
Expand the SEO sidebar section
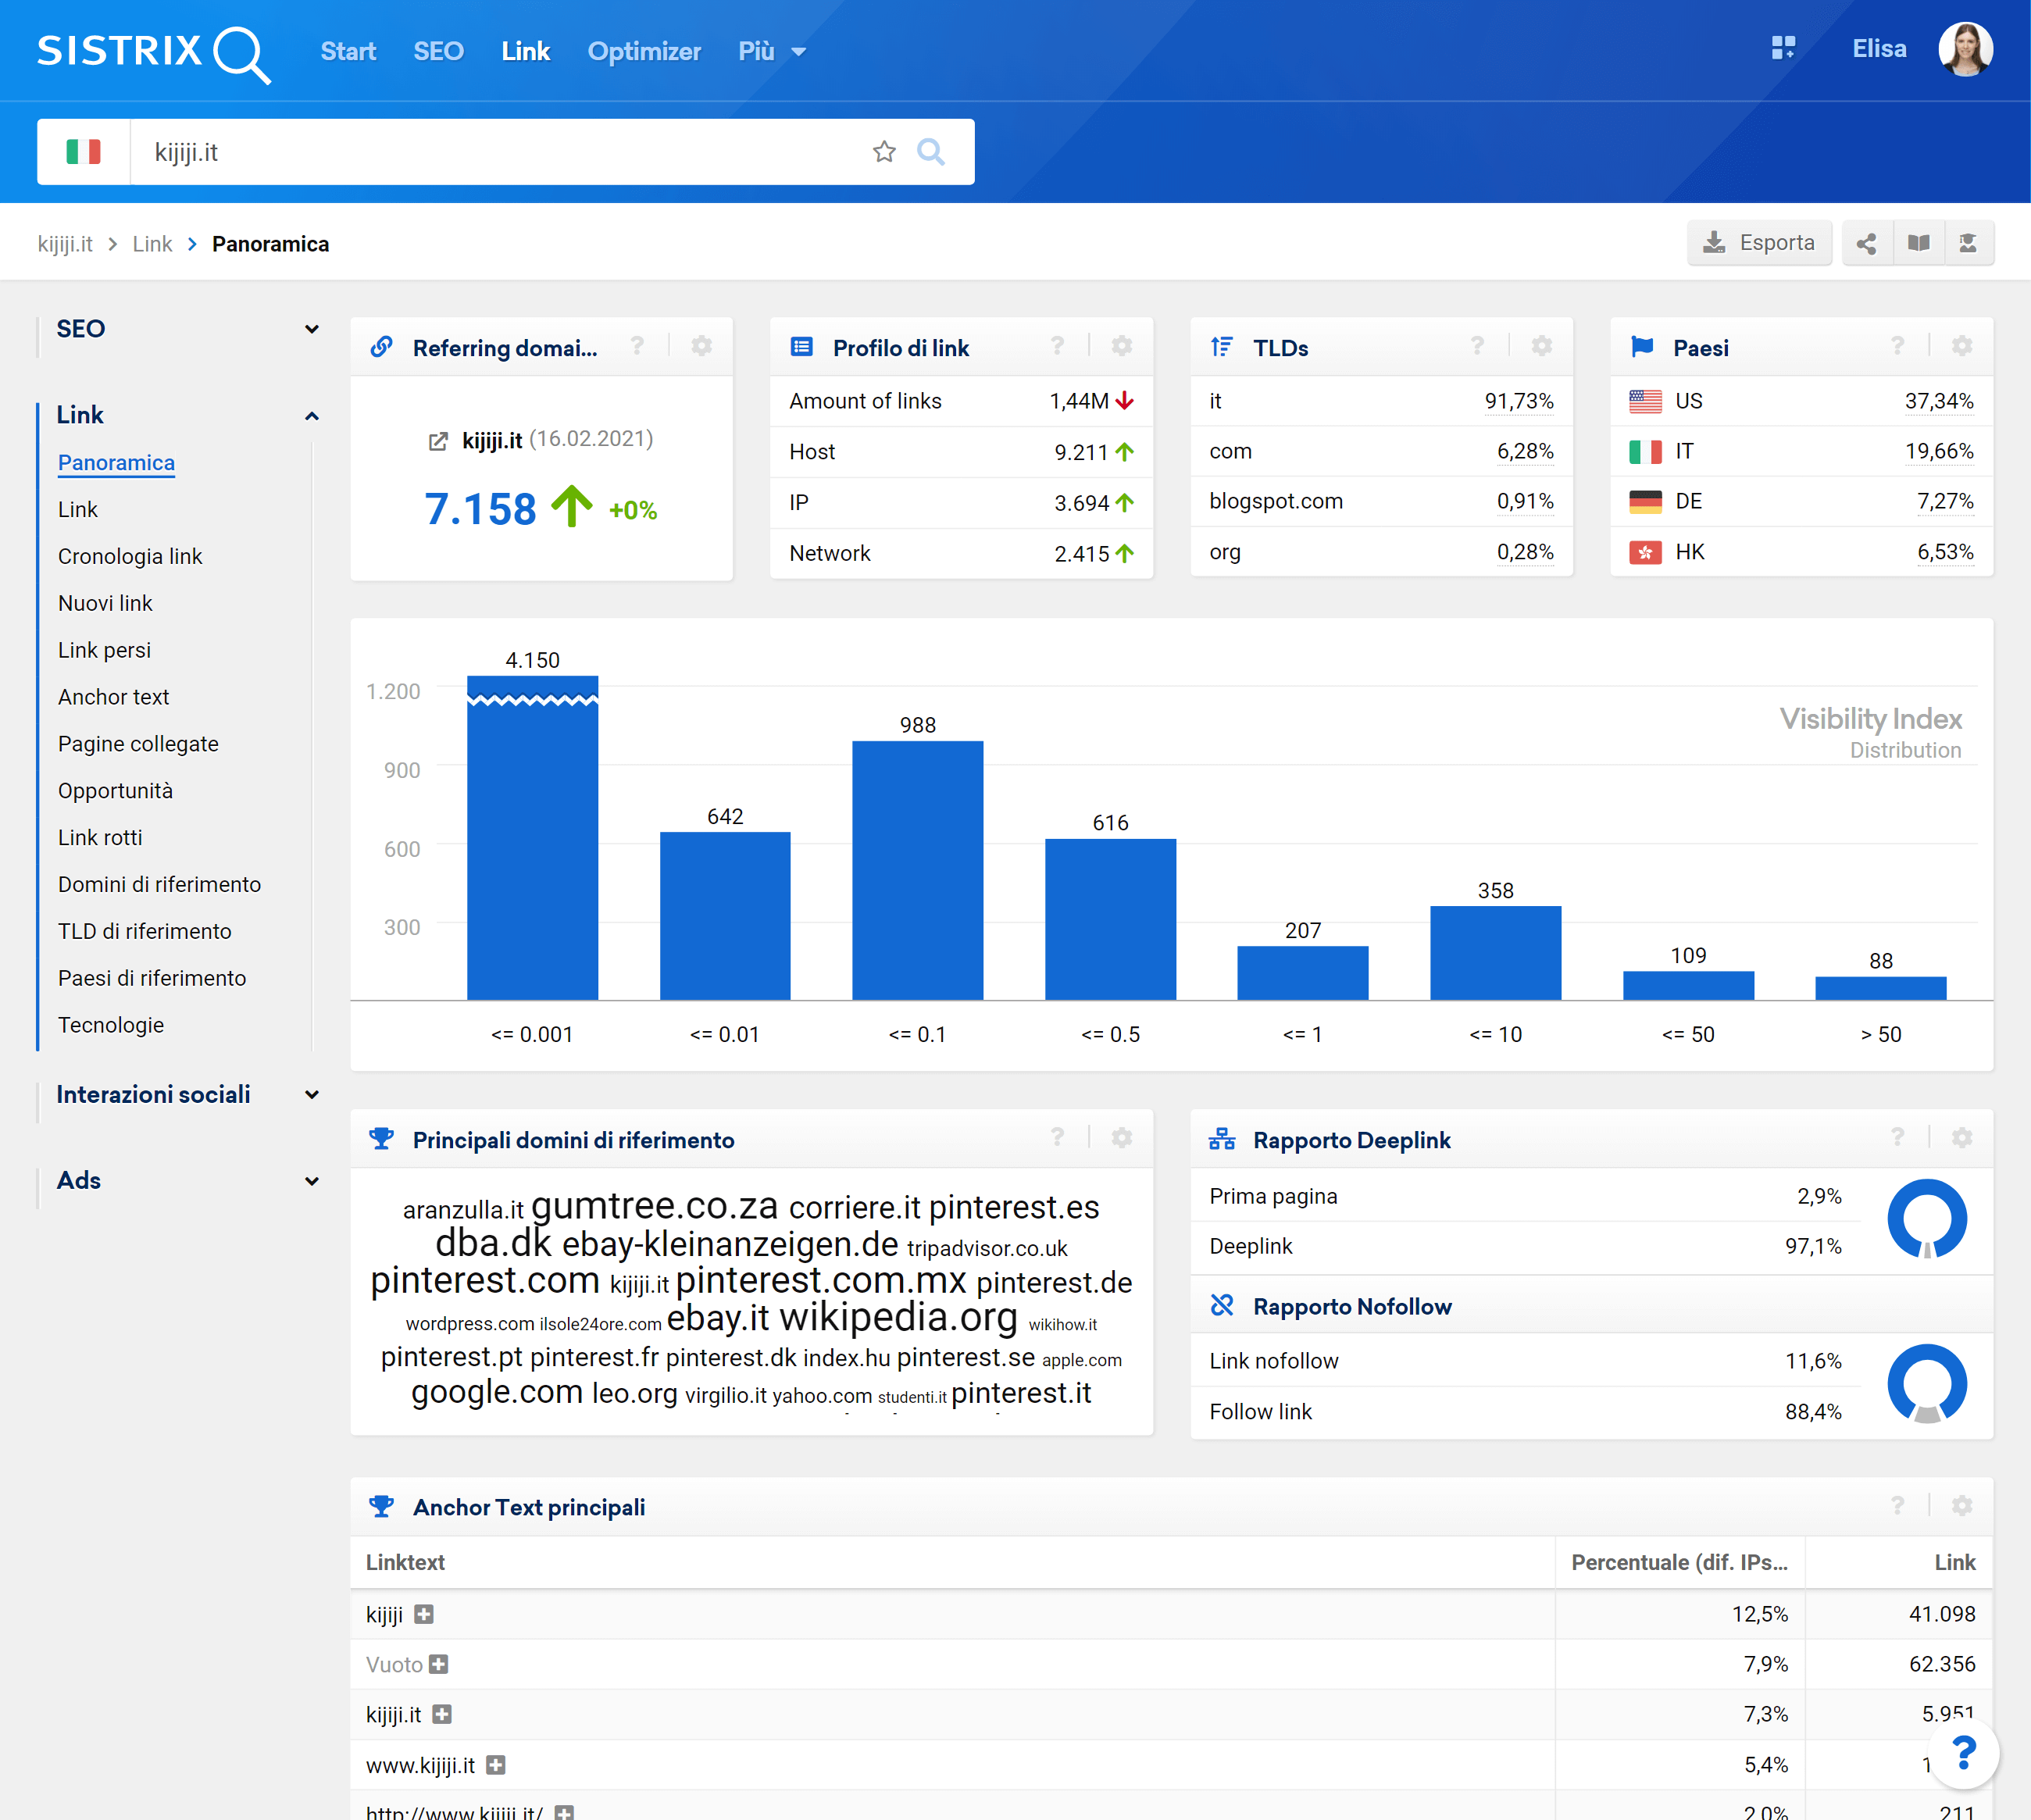pyautogui.click(x=312, y=329)
